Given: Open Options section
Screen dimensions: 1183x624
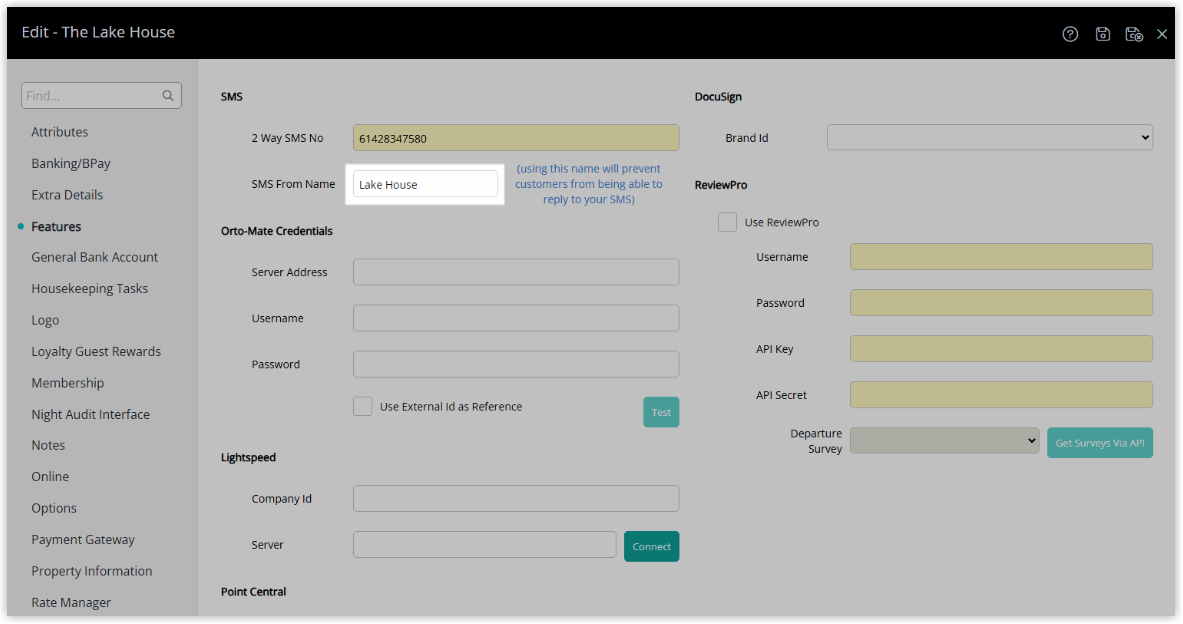Looking at the screenshot, I should (54, 509).
